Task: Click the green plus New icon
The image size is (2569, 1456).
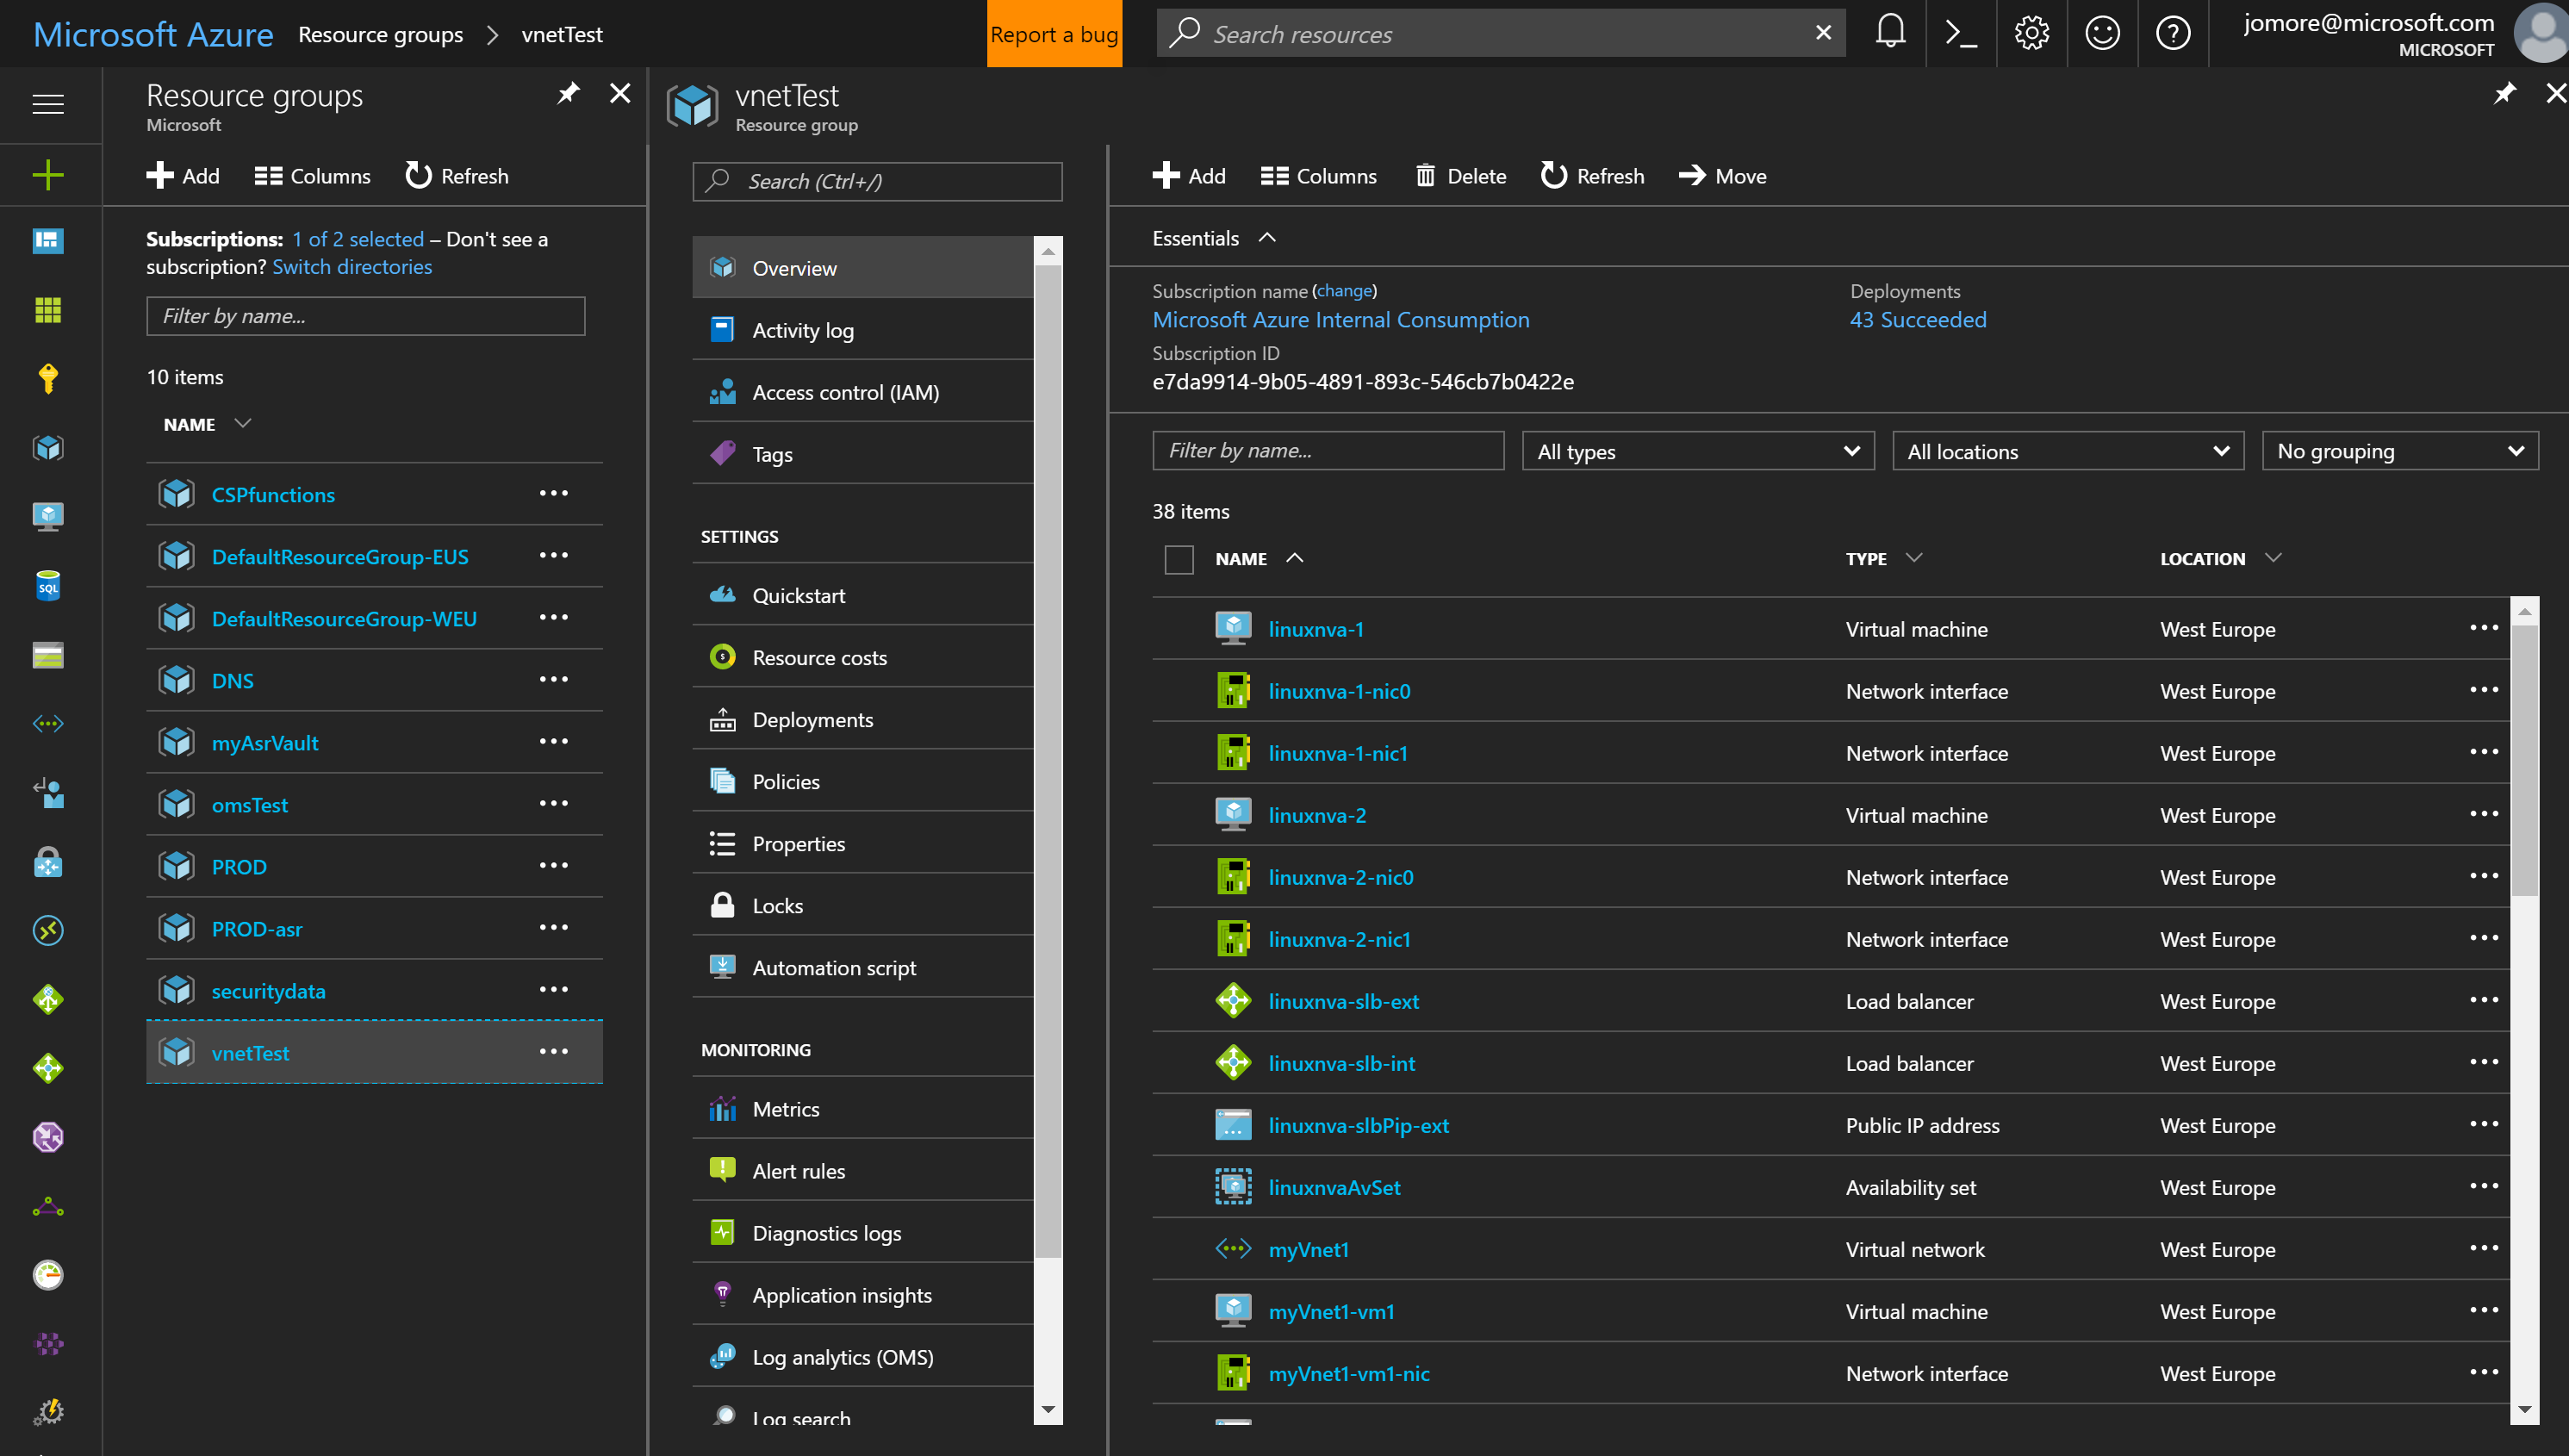Action: pyautogui.click(x=47, y=175)
